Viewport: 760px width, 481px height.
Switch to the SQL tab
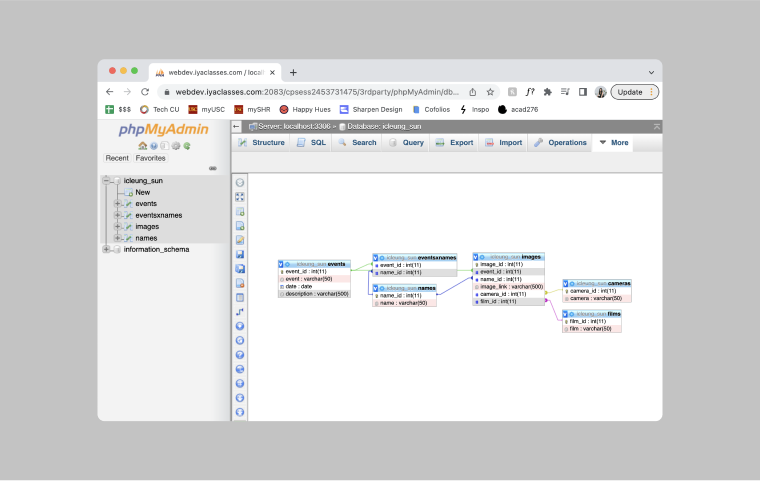coord(311,143)
